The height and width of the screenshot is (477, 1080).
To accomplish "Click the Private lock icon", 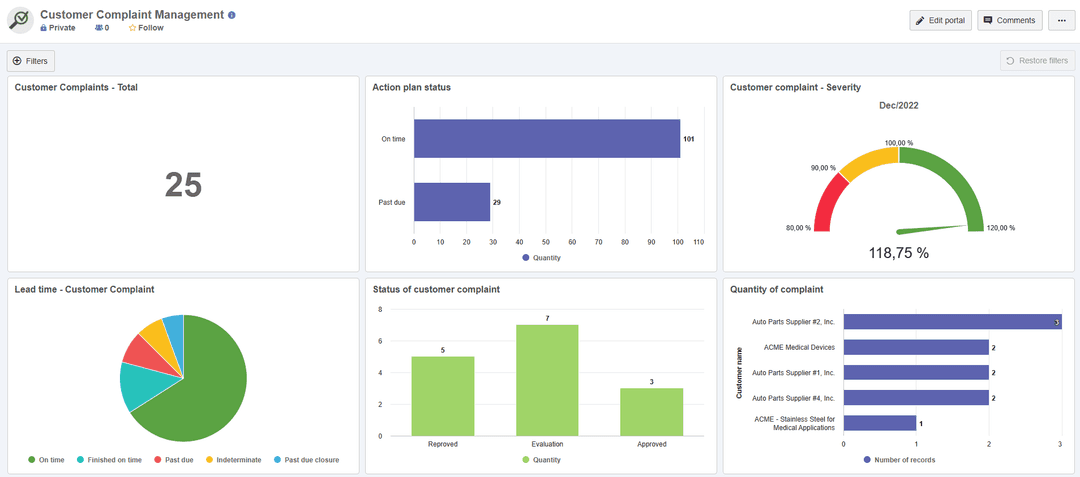I will click(44, 28).
